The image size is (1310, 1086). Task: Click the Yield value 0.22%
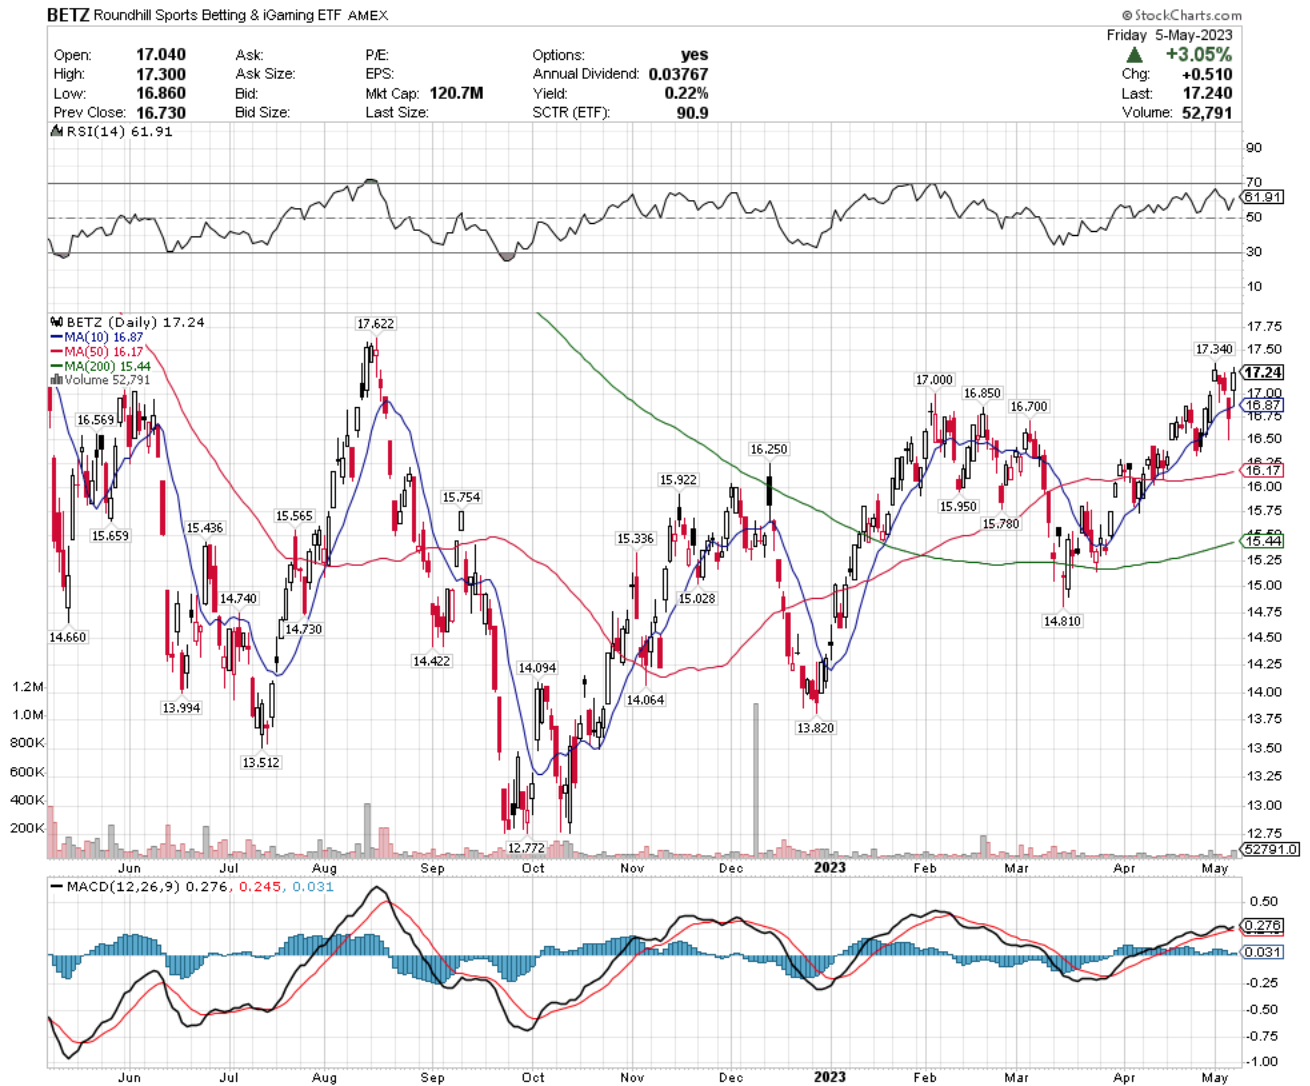(686, 93)
